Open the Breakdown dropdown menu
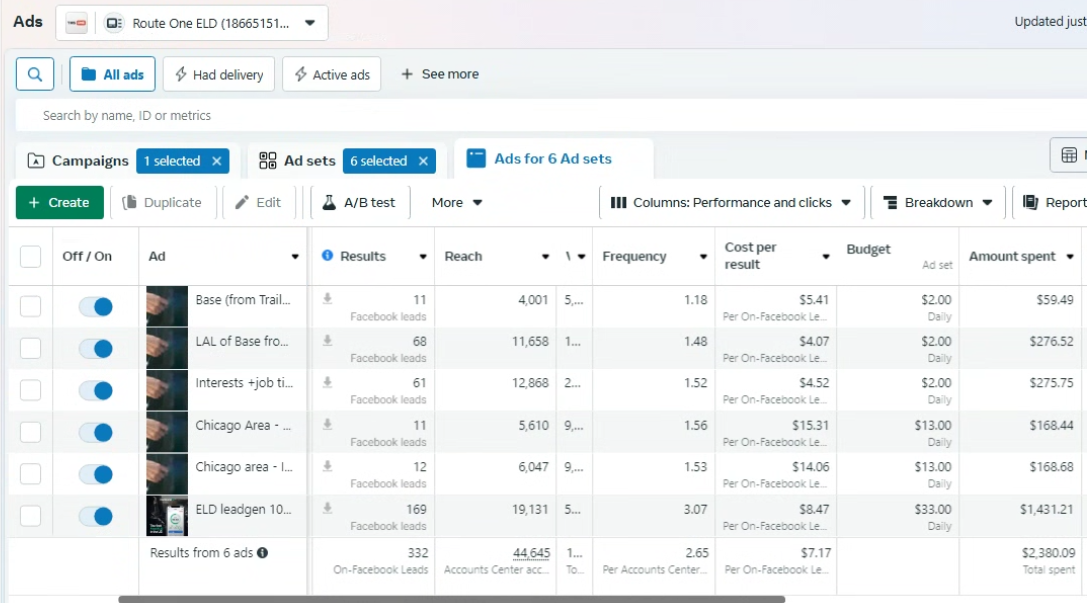 point(937,202)
